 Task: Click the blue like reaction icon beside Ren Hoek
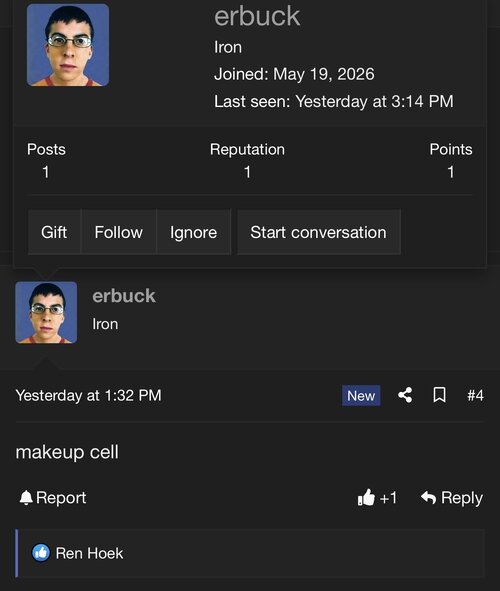pyautogui.click(x=41, y=553)
